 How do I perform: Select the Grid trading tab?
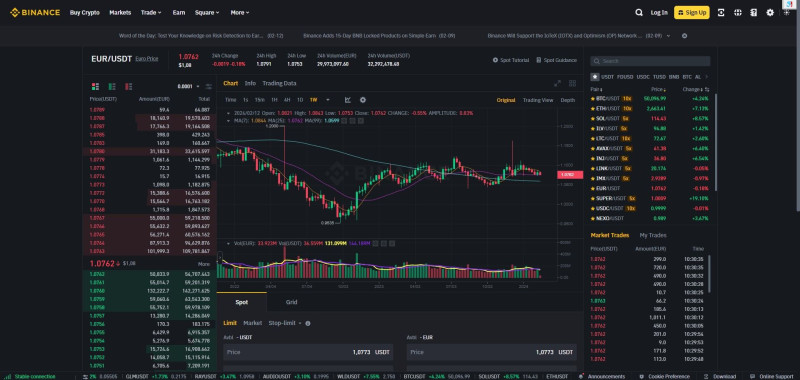(291, 302)
